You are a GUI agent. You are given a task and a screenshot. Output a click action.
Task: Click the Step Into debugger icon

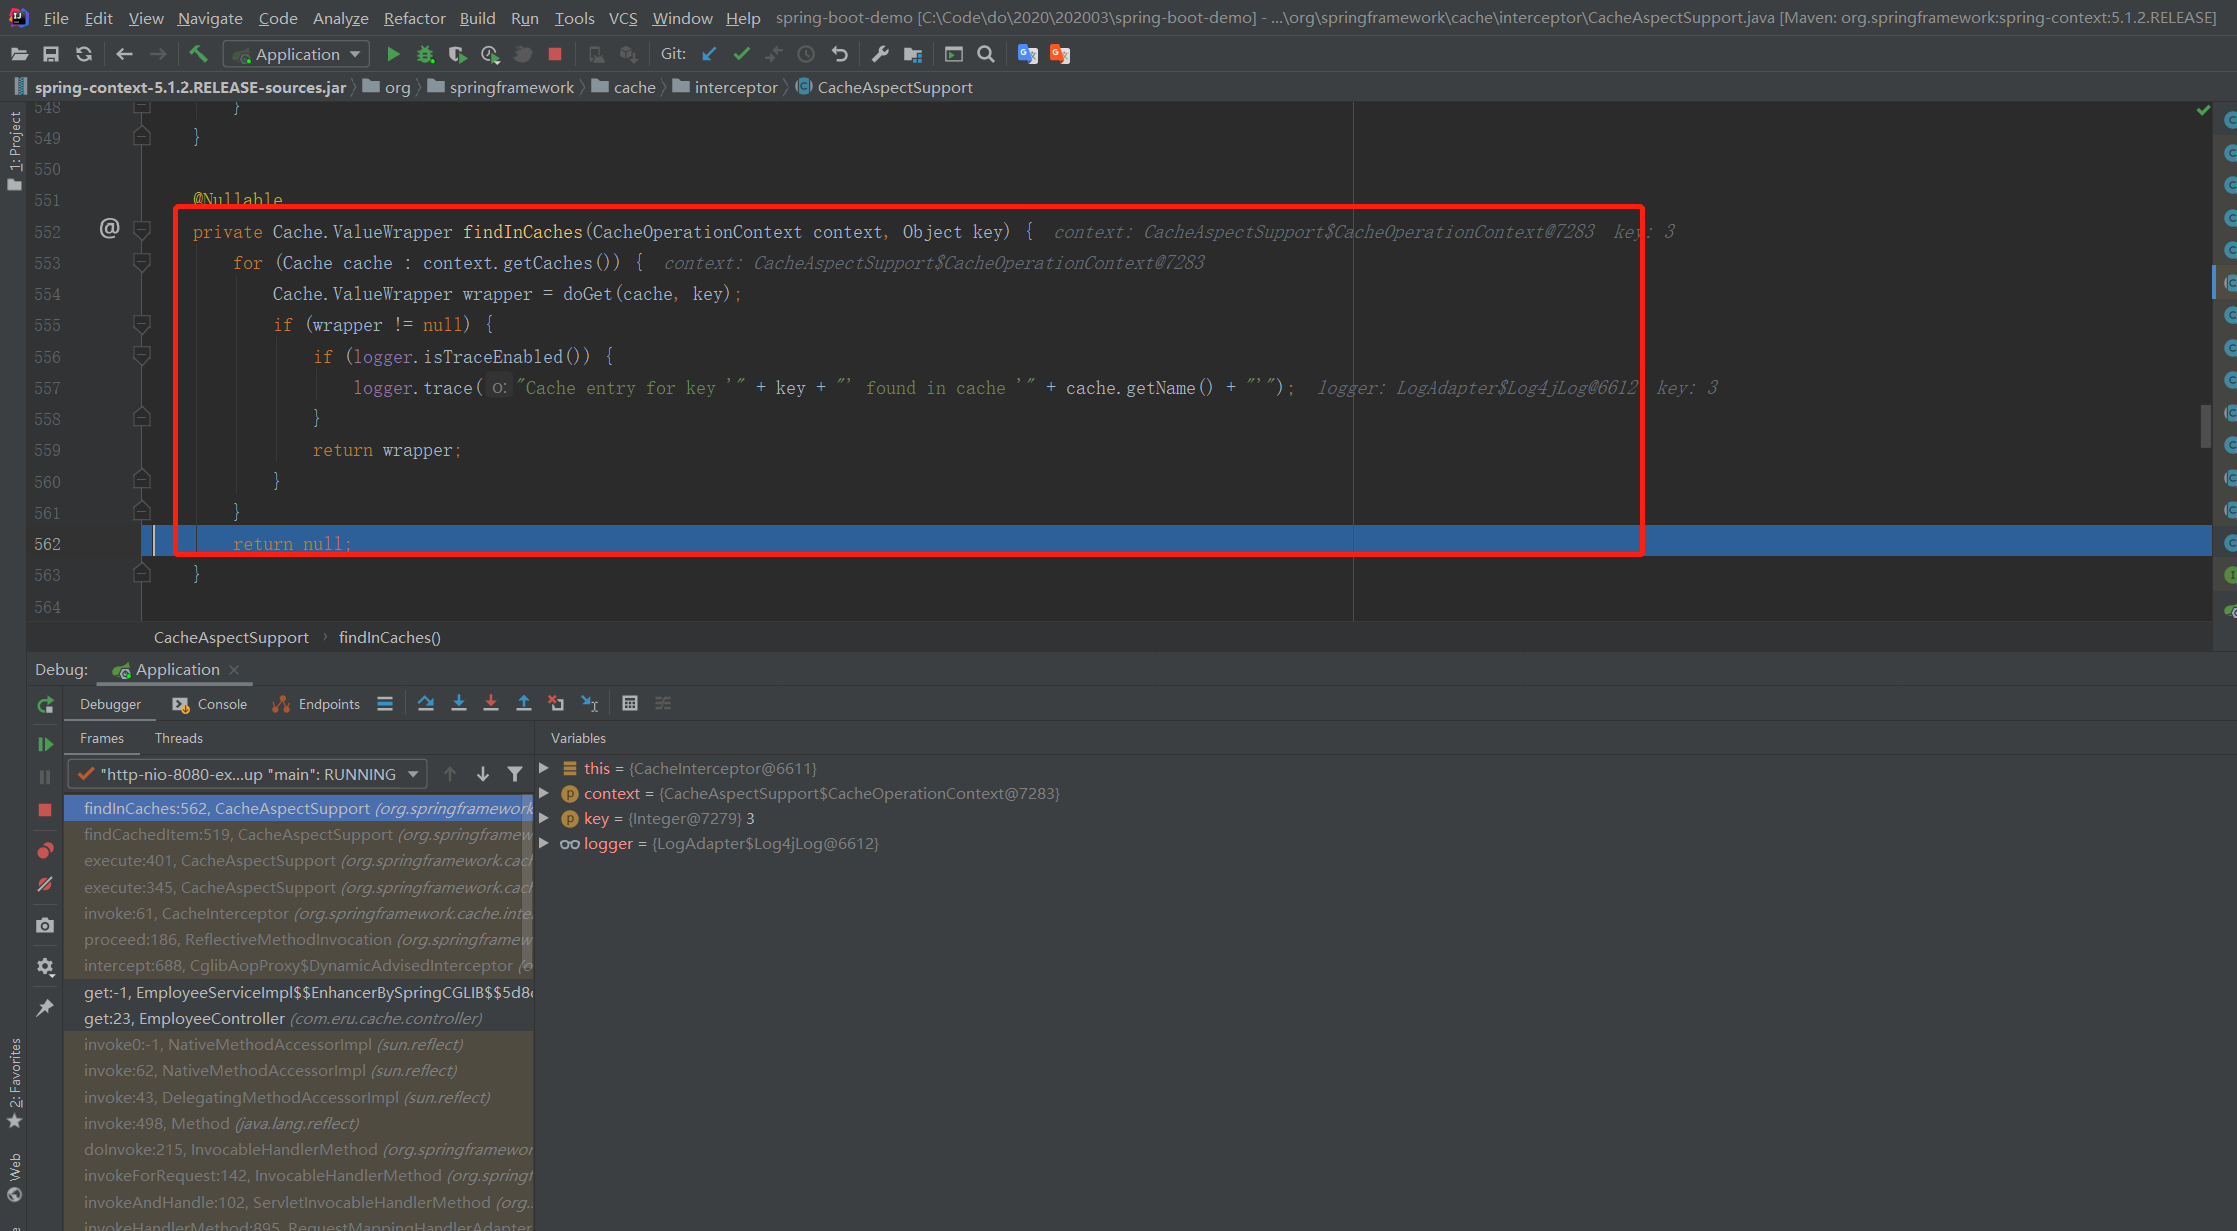click(x=459, y=704)
